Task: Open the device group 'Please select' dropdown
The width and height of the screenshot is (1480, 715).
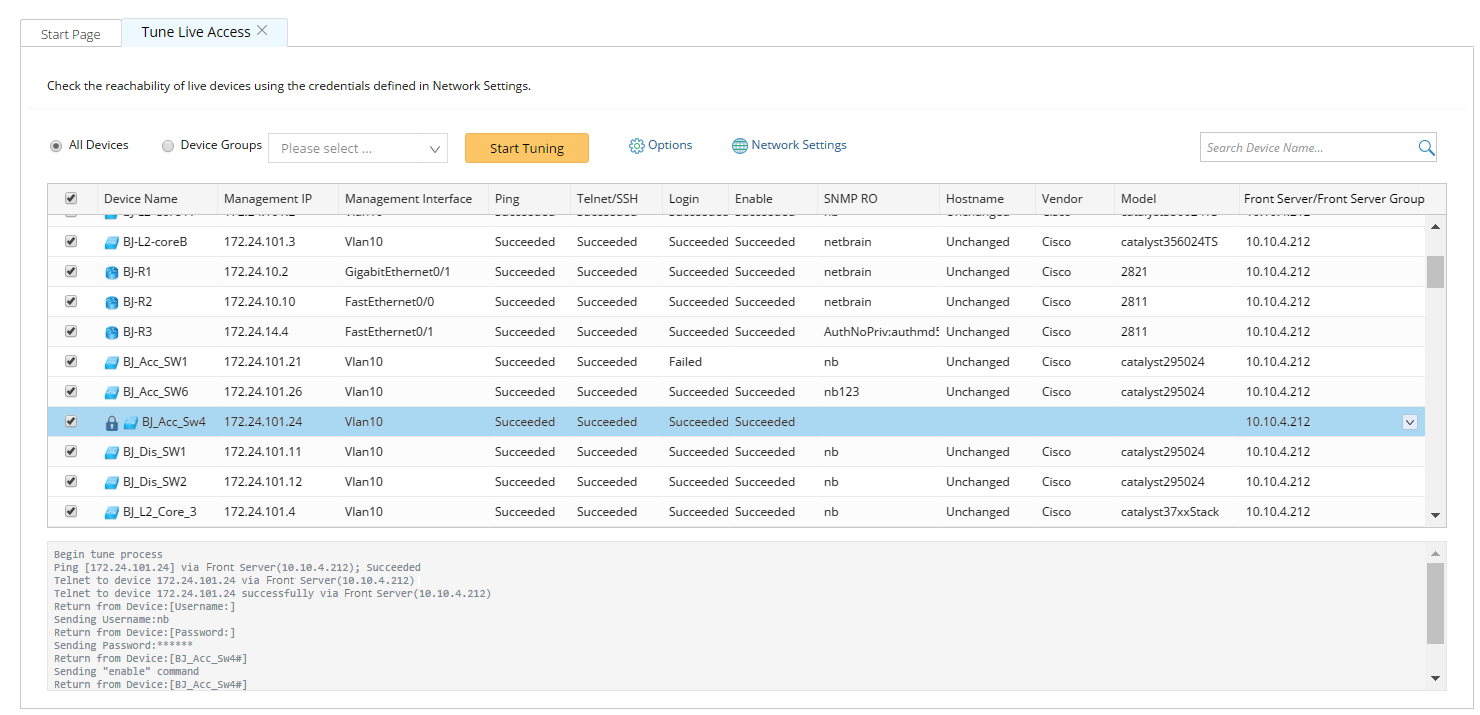Action: pyautogui.click(x=358, y=148)
